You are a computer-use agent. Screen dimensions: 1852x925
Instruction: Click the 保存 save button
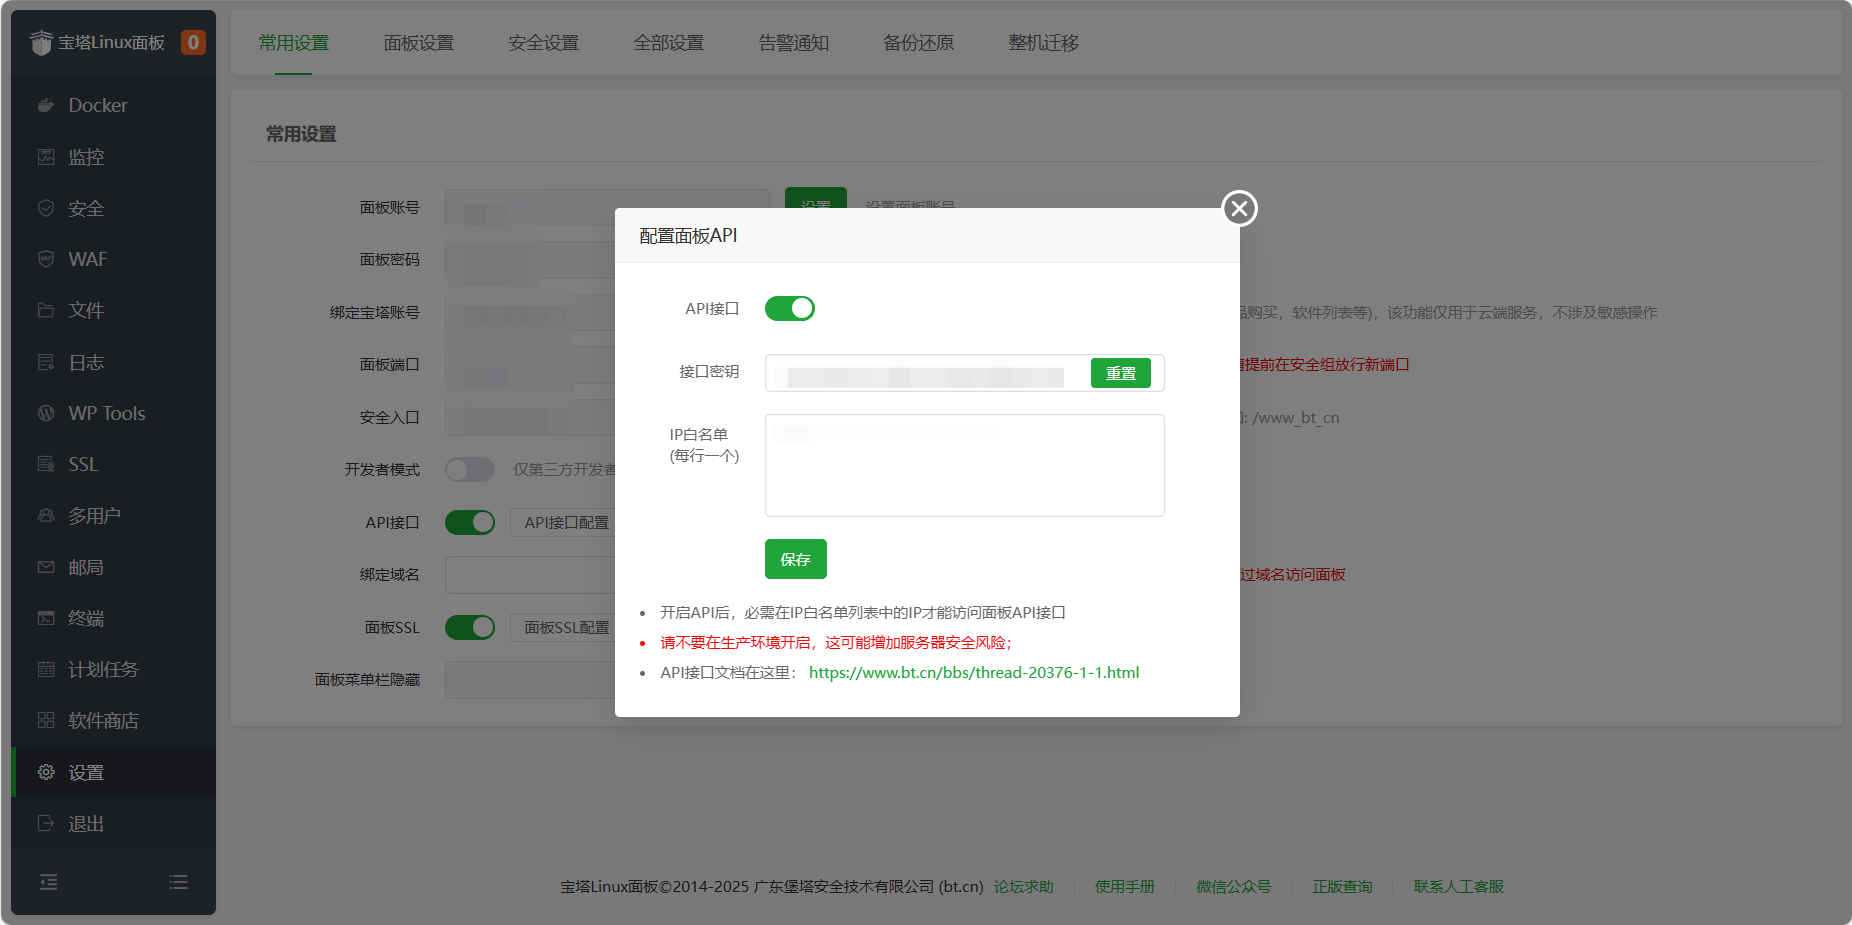pos(795,559)
